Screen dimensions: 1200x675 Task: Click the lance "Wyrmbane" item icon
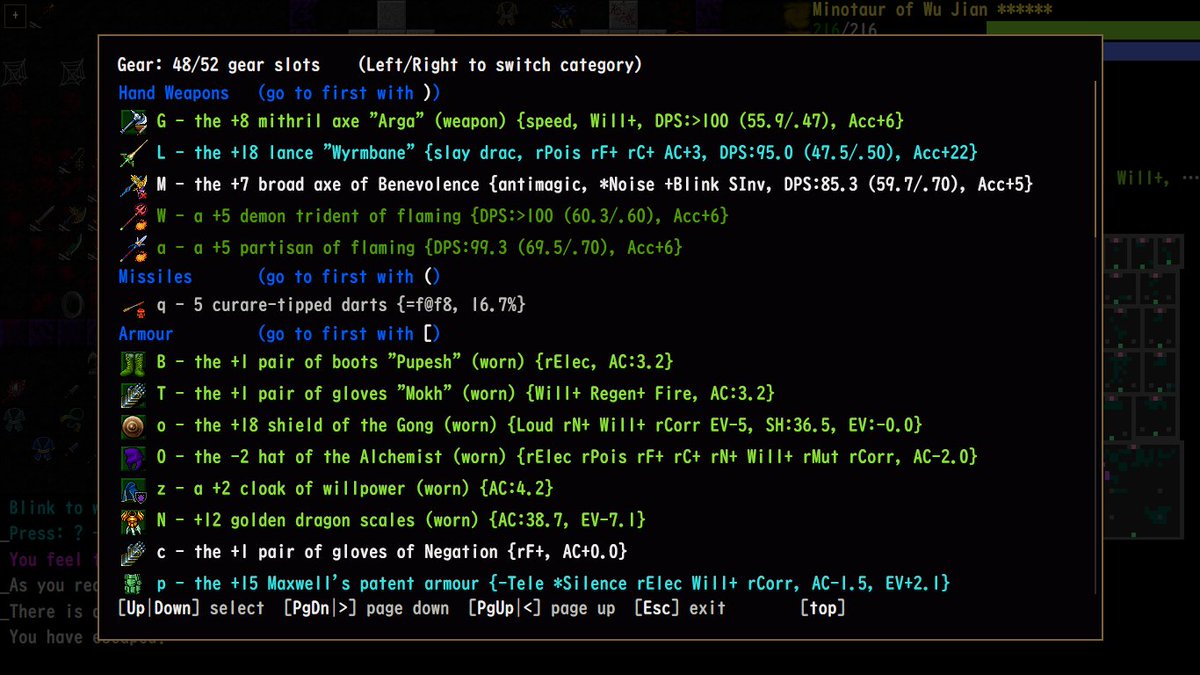click(133, 153)
